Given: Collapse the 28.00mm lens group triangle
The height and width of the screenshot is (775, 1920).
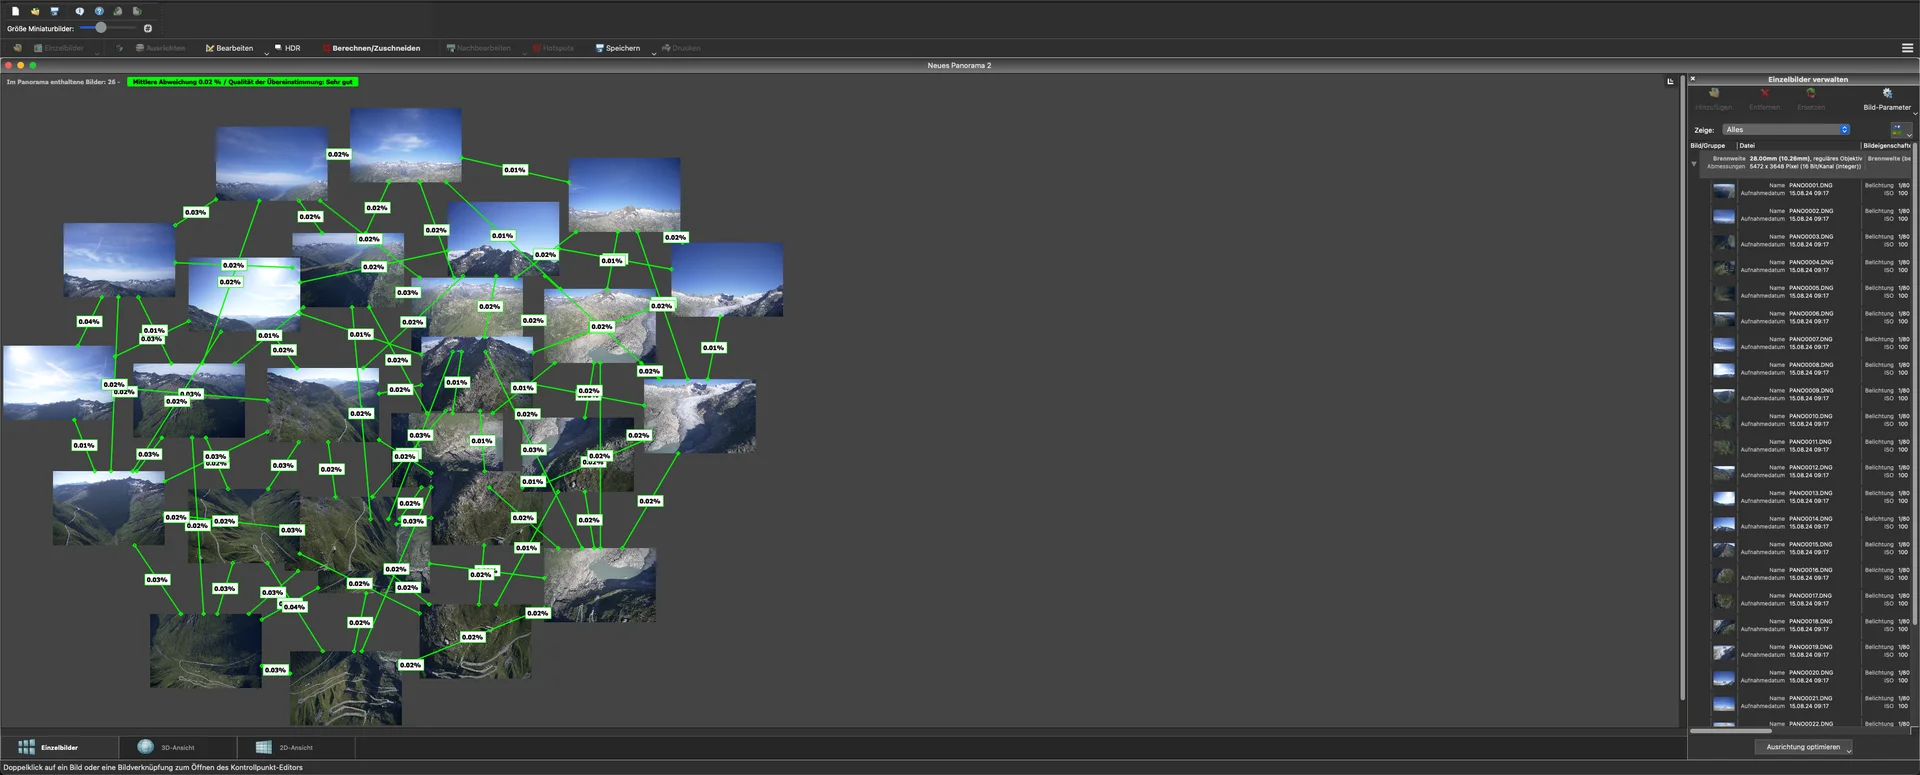Looking at the screenshot, I should click(x=1694, y=163).
